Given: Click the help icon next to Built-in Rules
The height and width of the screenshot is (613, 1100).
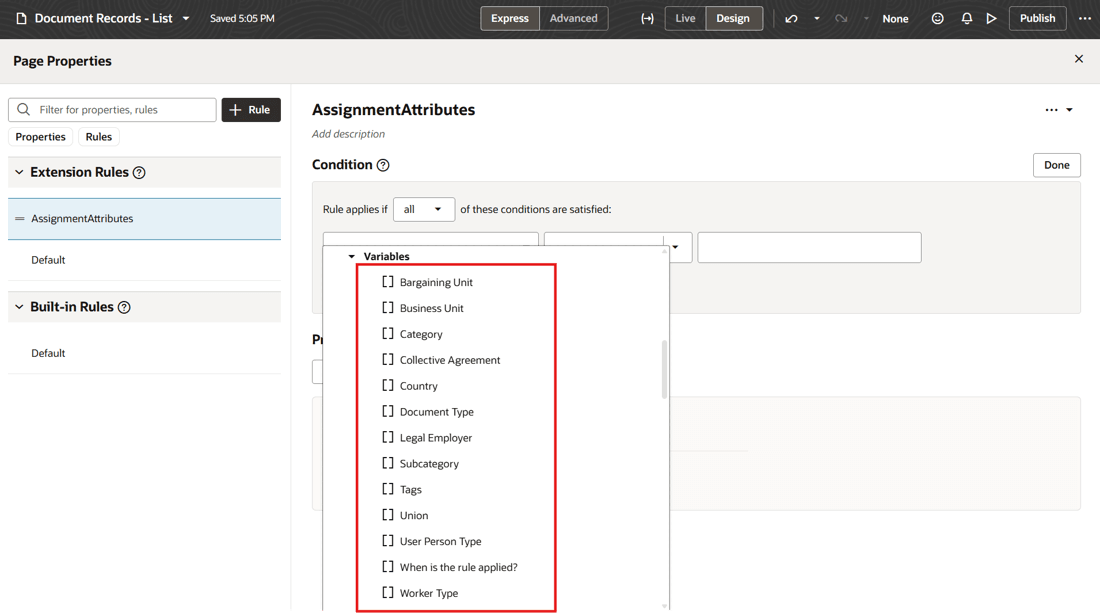Looking at the screenshot, I should pos(124,307).
